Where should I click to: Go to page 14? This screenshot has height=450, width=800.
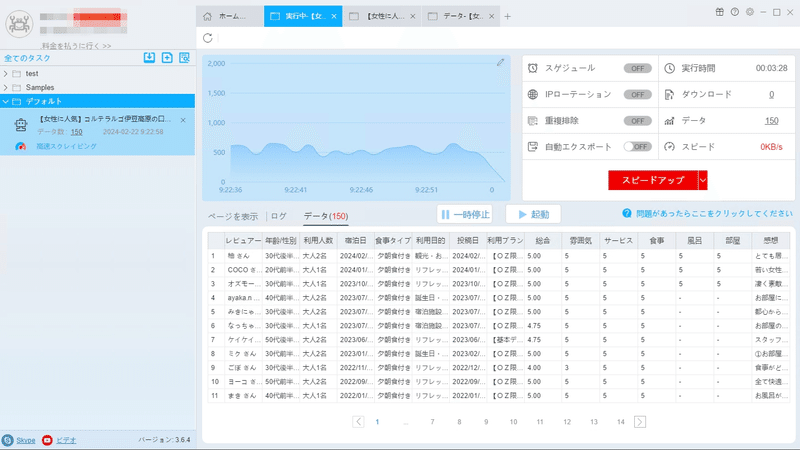point(620,422)
